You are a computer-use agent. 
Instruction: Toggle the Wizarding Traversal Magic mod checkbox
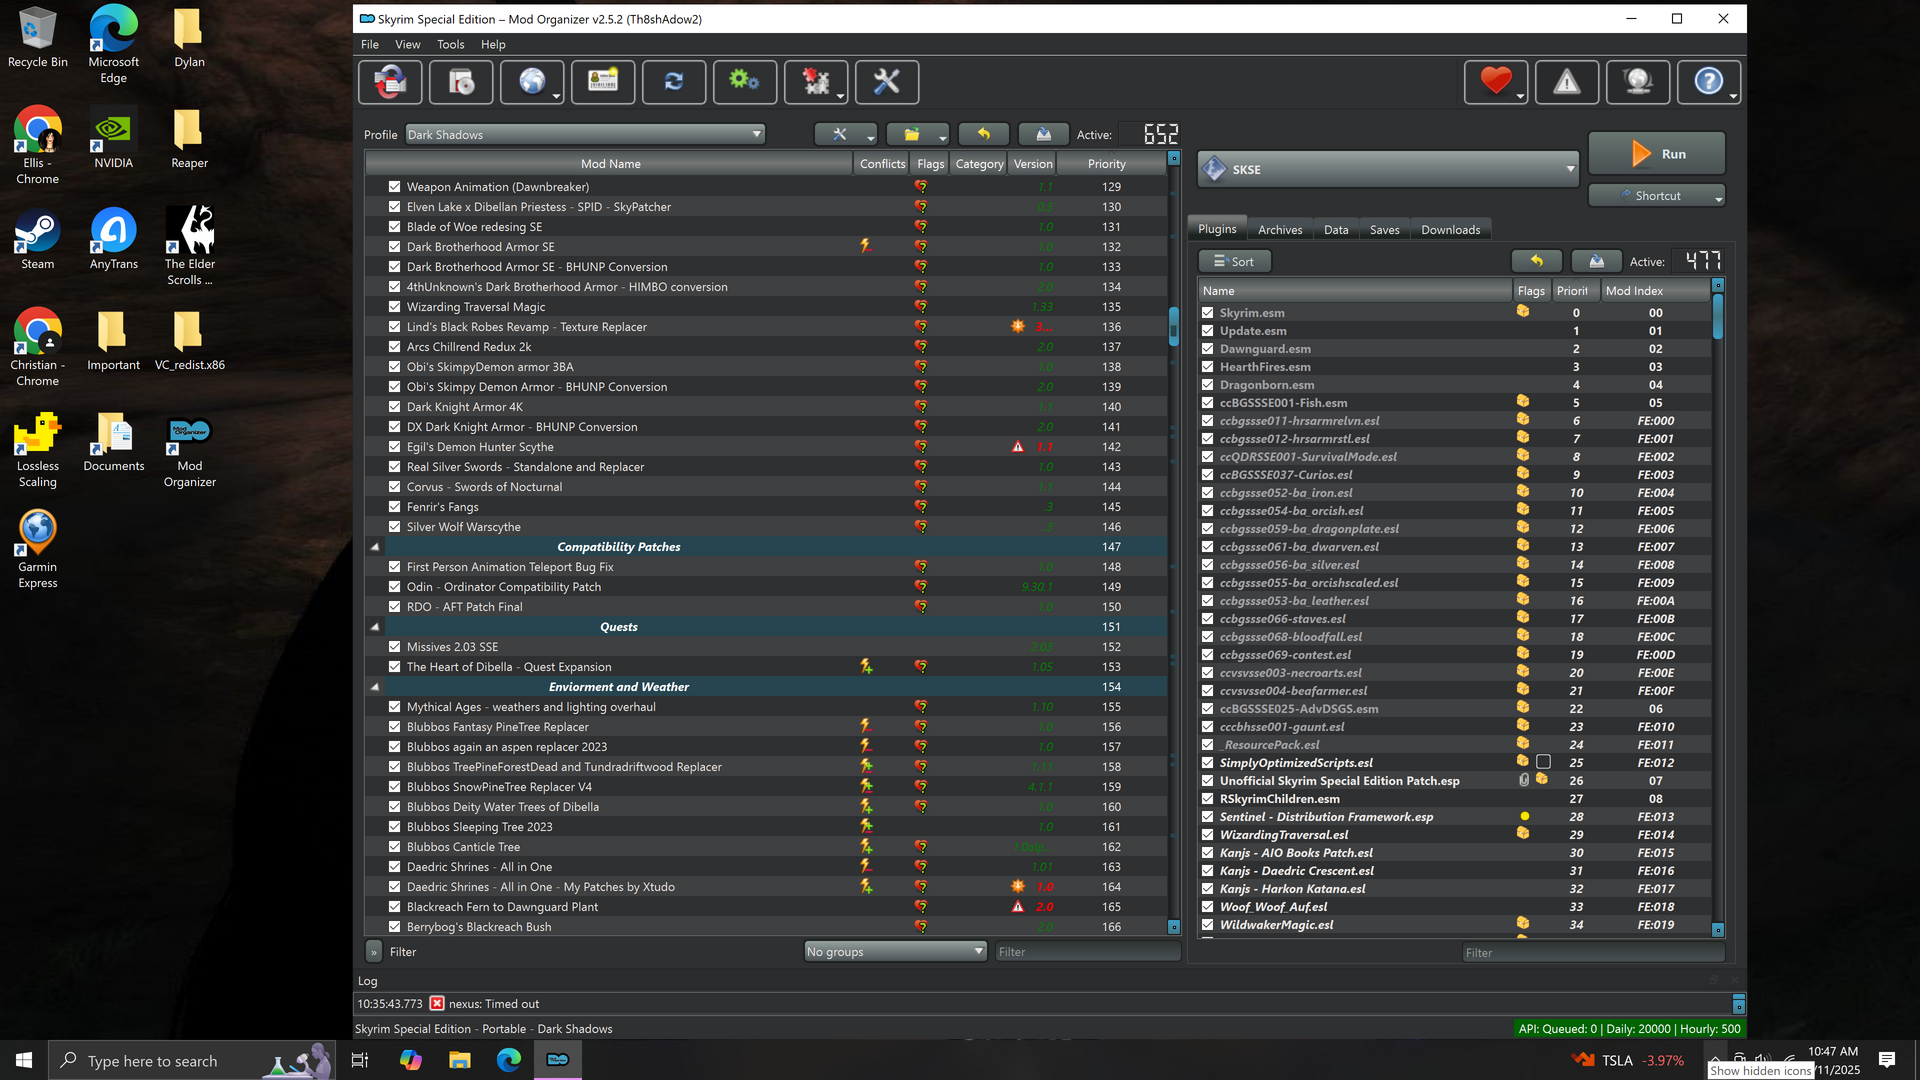[x=395, y=307]
